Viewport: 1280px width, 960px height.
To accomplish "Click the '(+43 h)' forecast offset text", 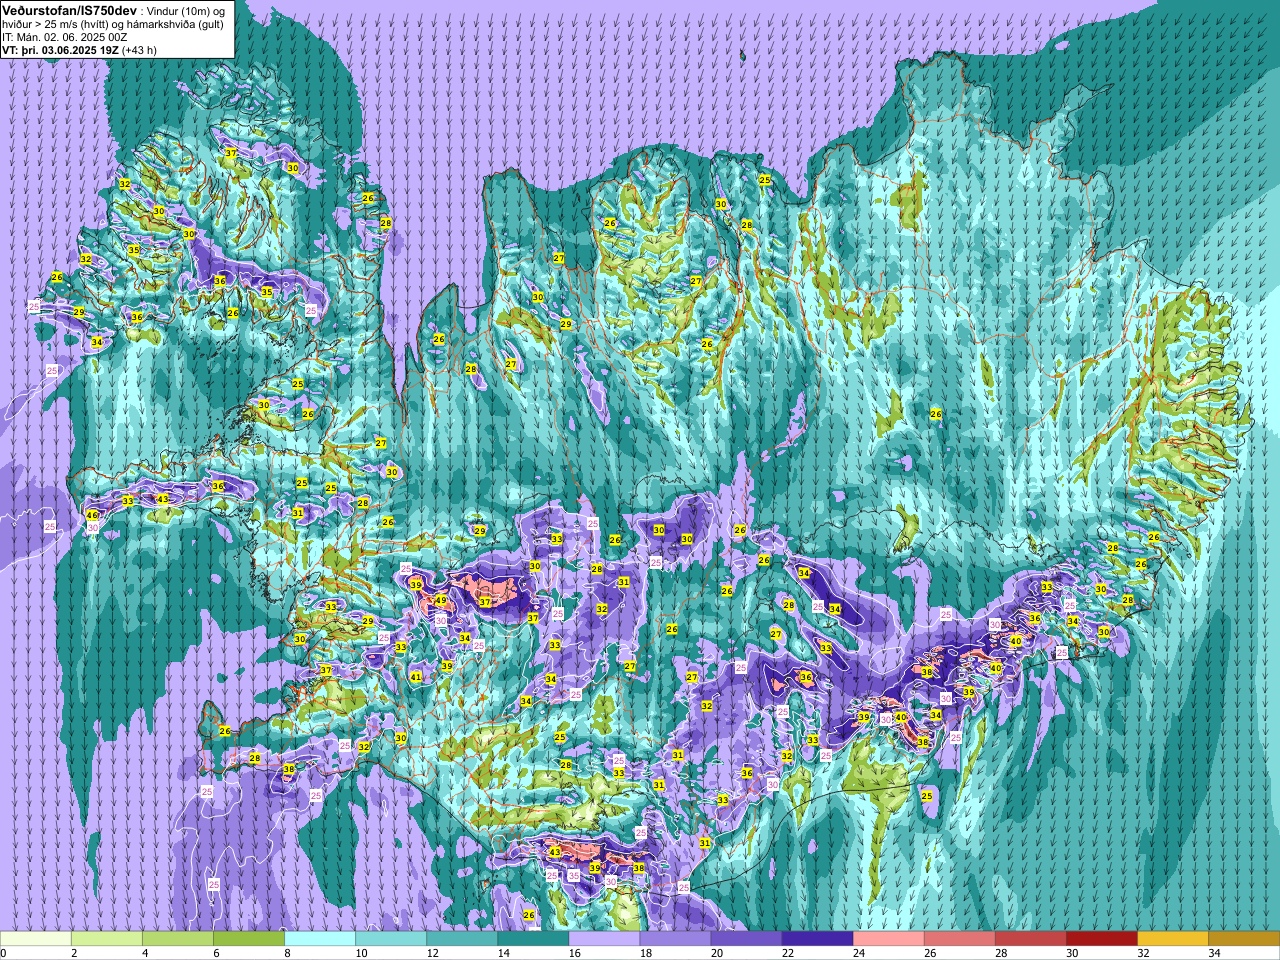I will (139, 50).
